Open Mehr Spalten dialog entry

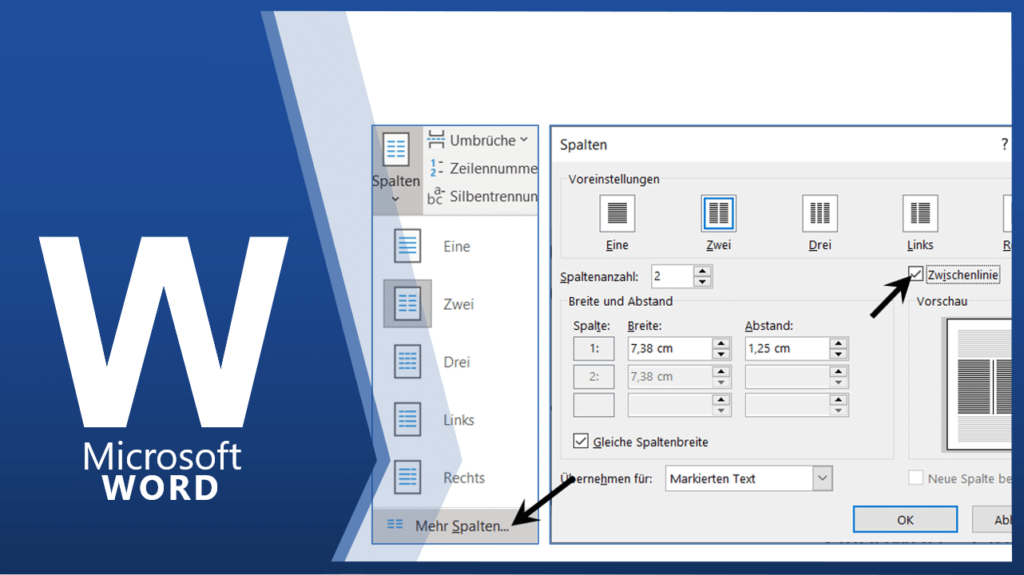click(x=460, y=526)
